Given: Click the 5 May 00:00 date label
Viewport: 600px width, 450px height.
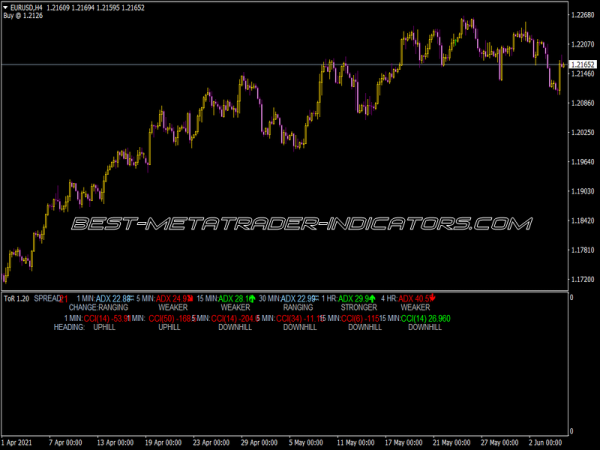Looking at the screenshot, I should pyautogui.click(x=306, y=443).
